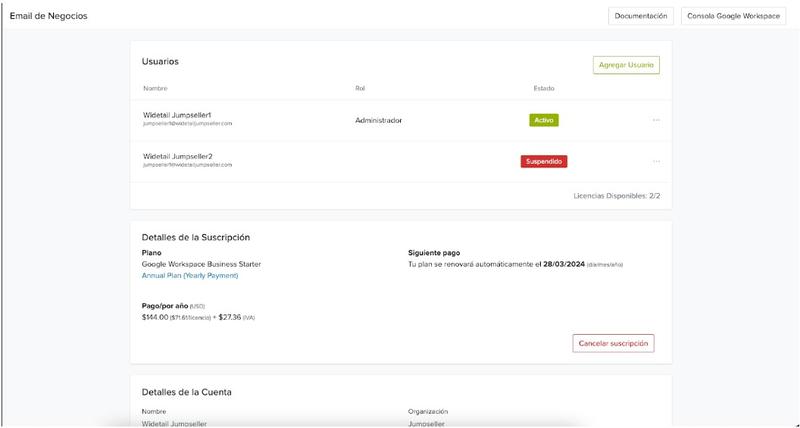800x428 pixels.
Task: Click the Email de Negocios title
Action: (x=48, y=16)
